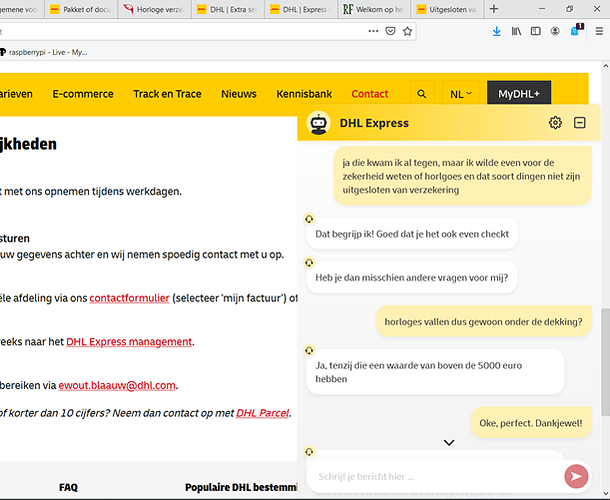Screen dimensions: 610x500
Task: Switch to the Welkom op he tab
Action: (x=374, y=9)
